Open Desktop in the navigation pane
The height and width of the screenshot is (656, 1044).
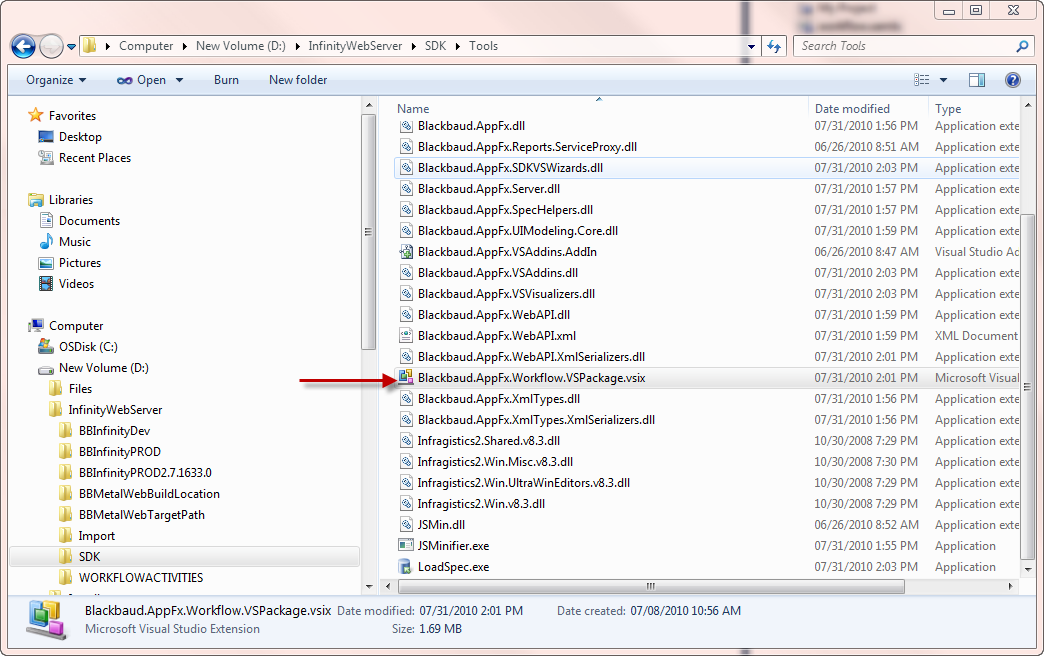point(80,137)
